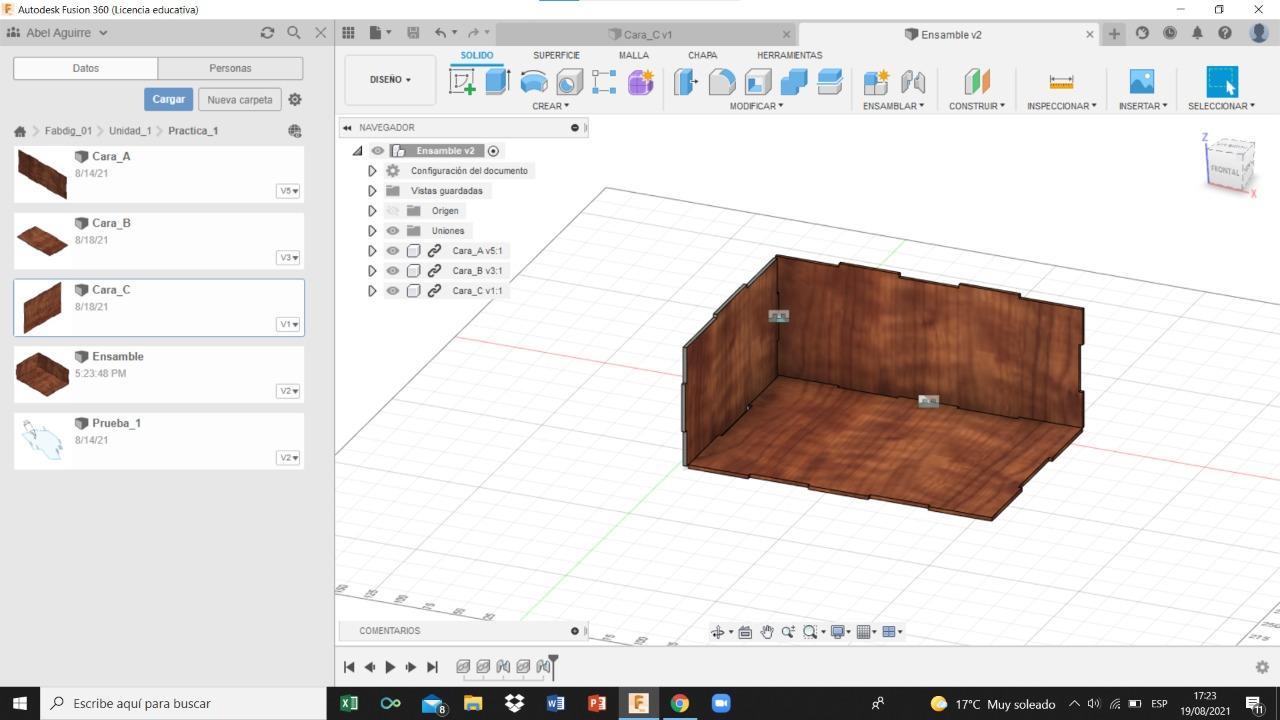This screenshot has height=720, width=1280.
Task: Open the CREAR dropdown menu
Action: [550, 106]
